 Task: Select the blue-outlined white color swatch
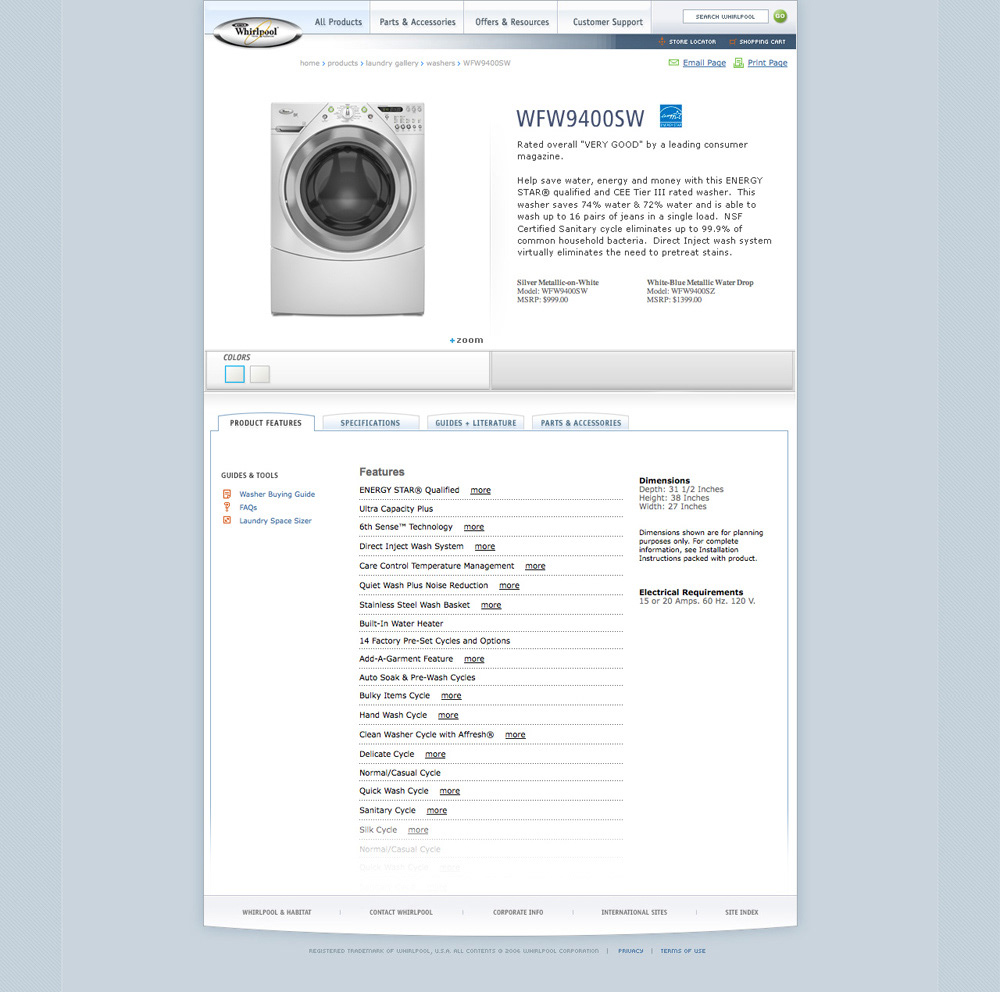click(235, 374)
